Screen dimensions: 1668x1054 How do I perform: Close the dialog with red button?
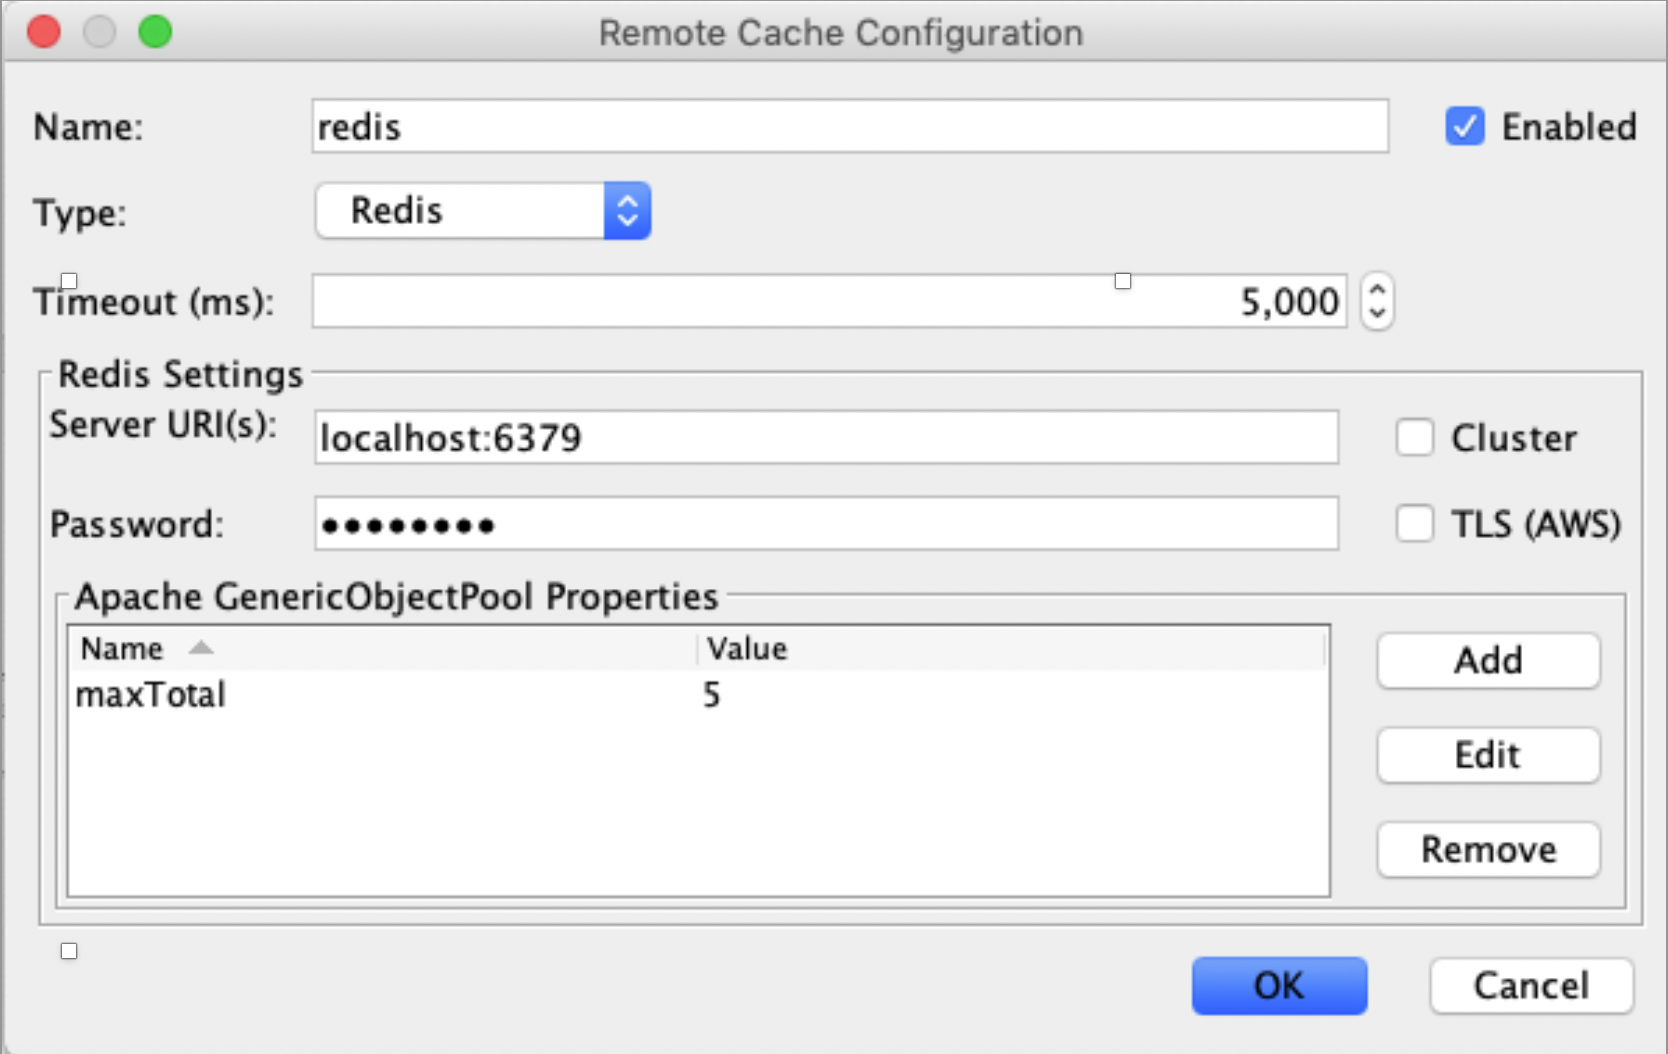click(44, 32)
